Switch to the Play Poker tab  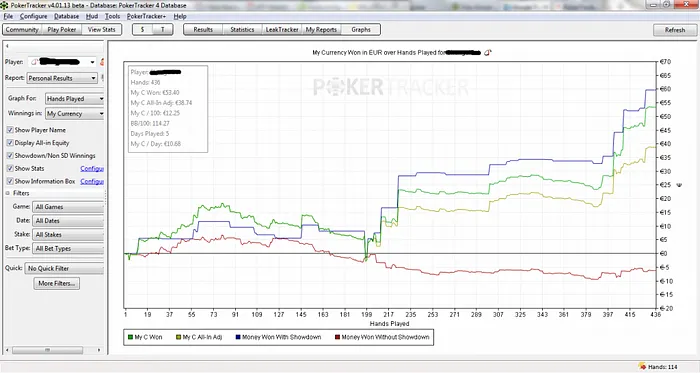coord(62,29)
